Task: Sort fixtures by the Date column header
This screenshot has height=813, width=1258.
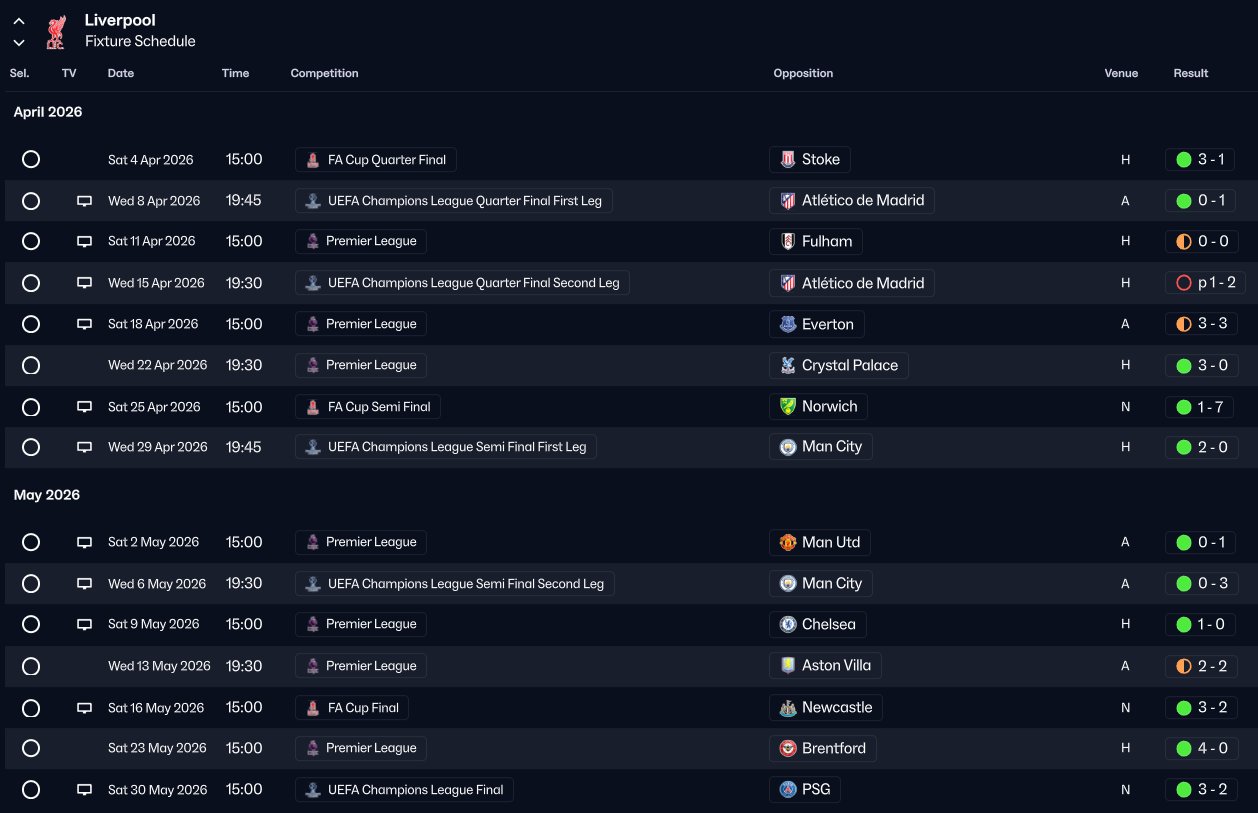Action: (x=121, y=73)
